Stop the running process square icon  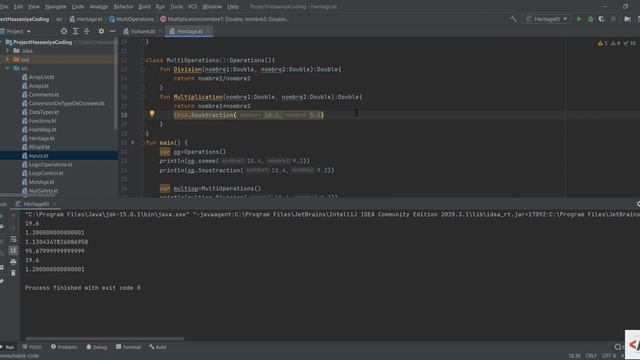[613, 19]
